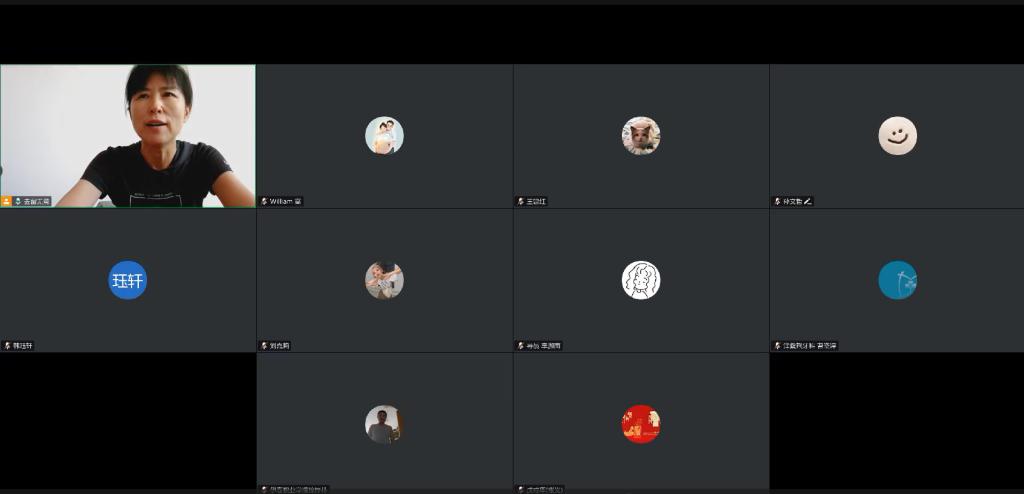The width and height of the screenshot is (1024, 494).
Task: Click the couple photo avatar in William's tile
Action: tap(384, 136)
